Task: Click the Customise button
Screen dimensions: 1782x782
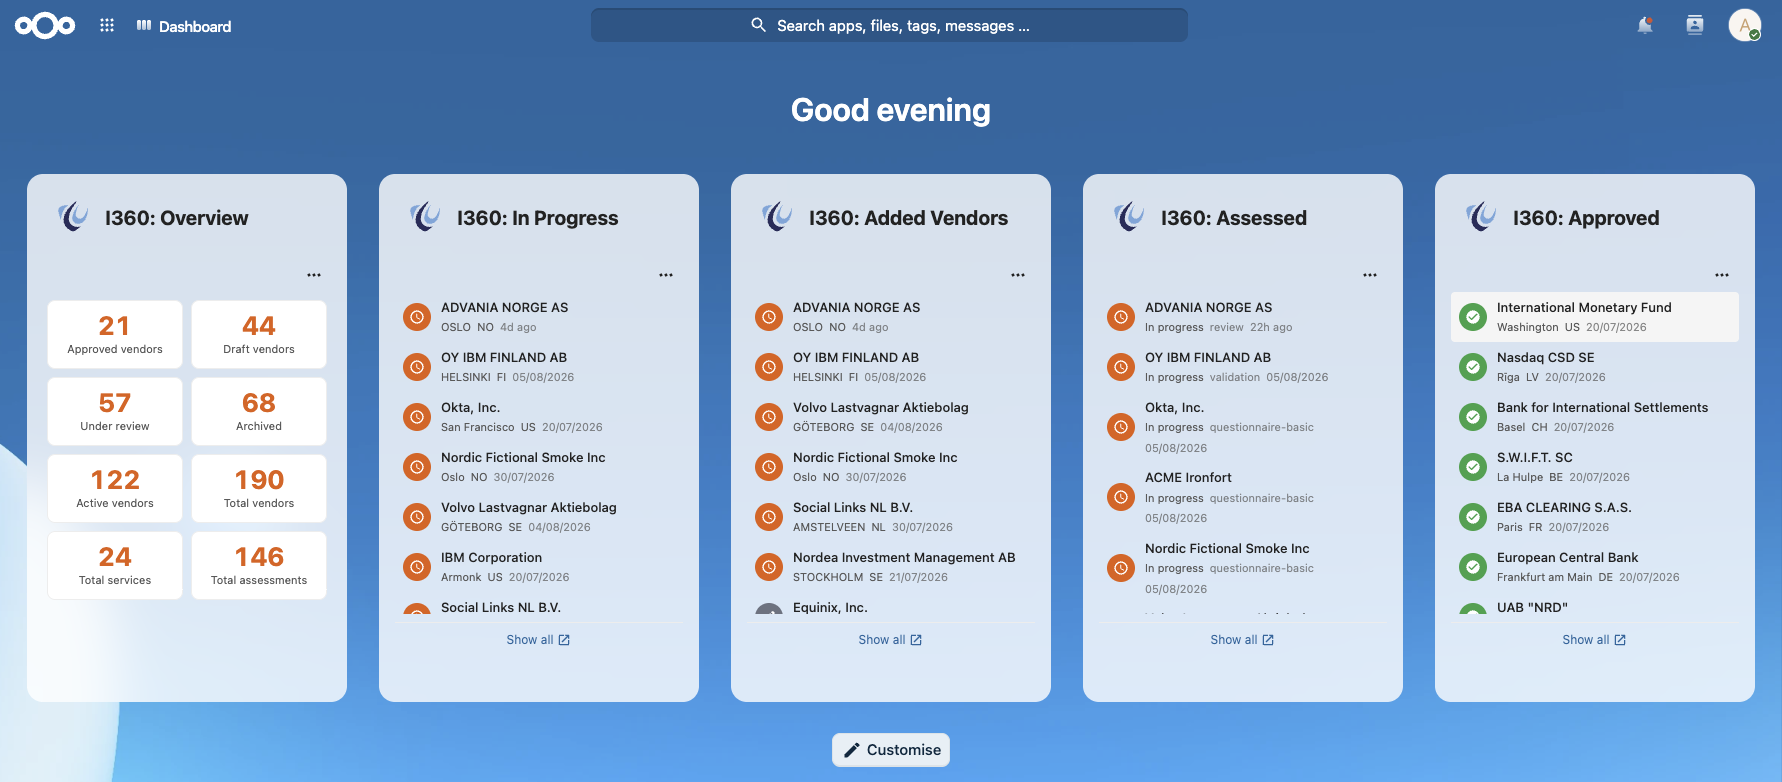Action: 891,750
